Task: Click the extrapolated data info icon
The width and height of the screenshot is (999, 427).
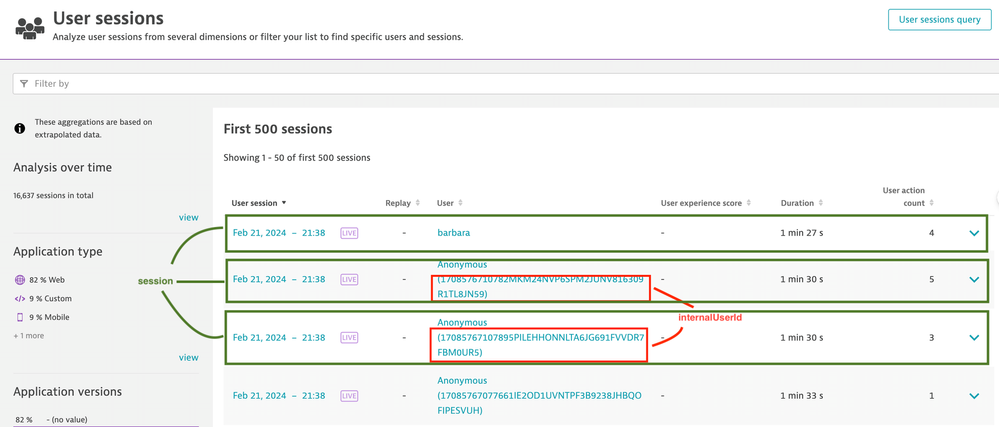Action: click(x=19, y=128)
